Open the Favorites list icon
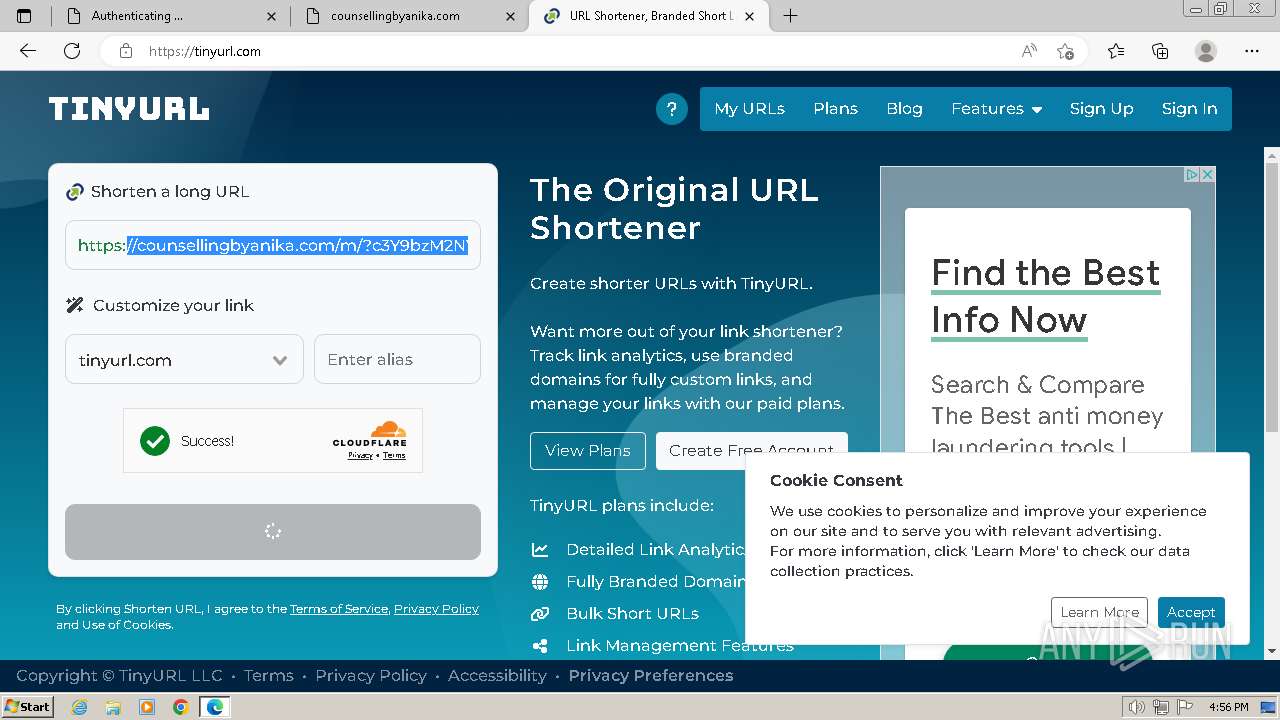Screen dimensions: 1280x720 (x=1116, y=51)
